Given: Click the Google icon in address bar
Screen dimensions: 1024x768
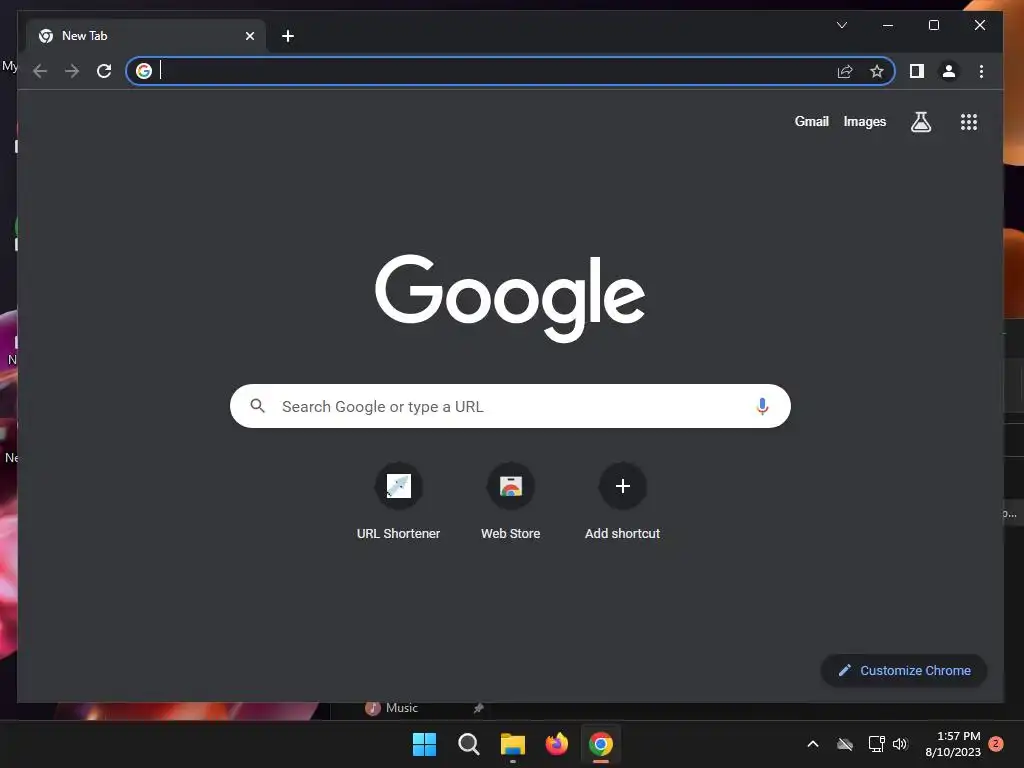Looking at the screenshot, I should point(144,71).
